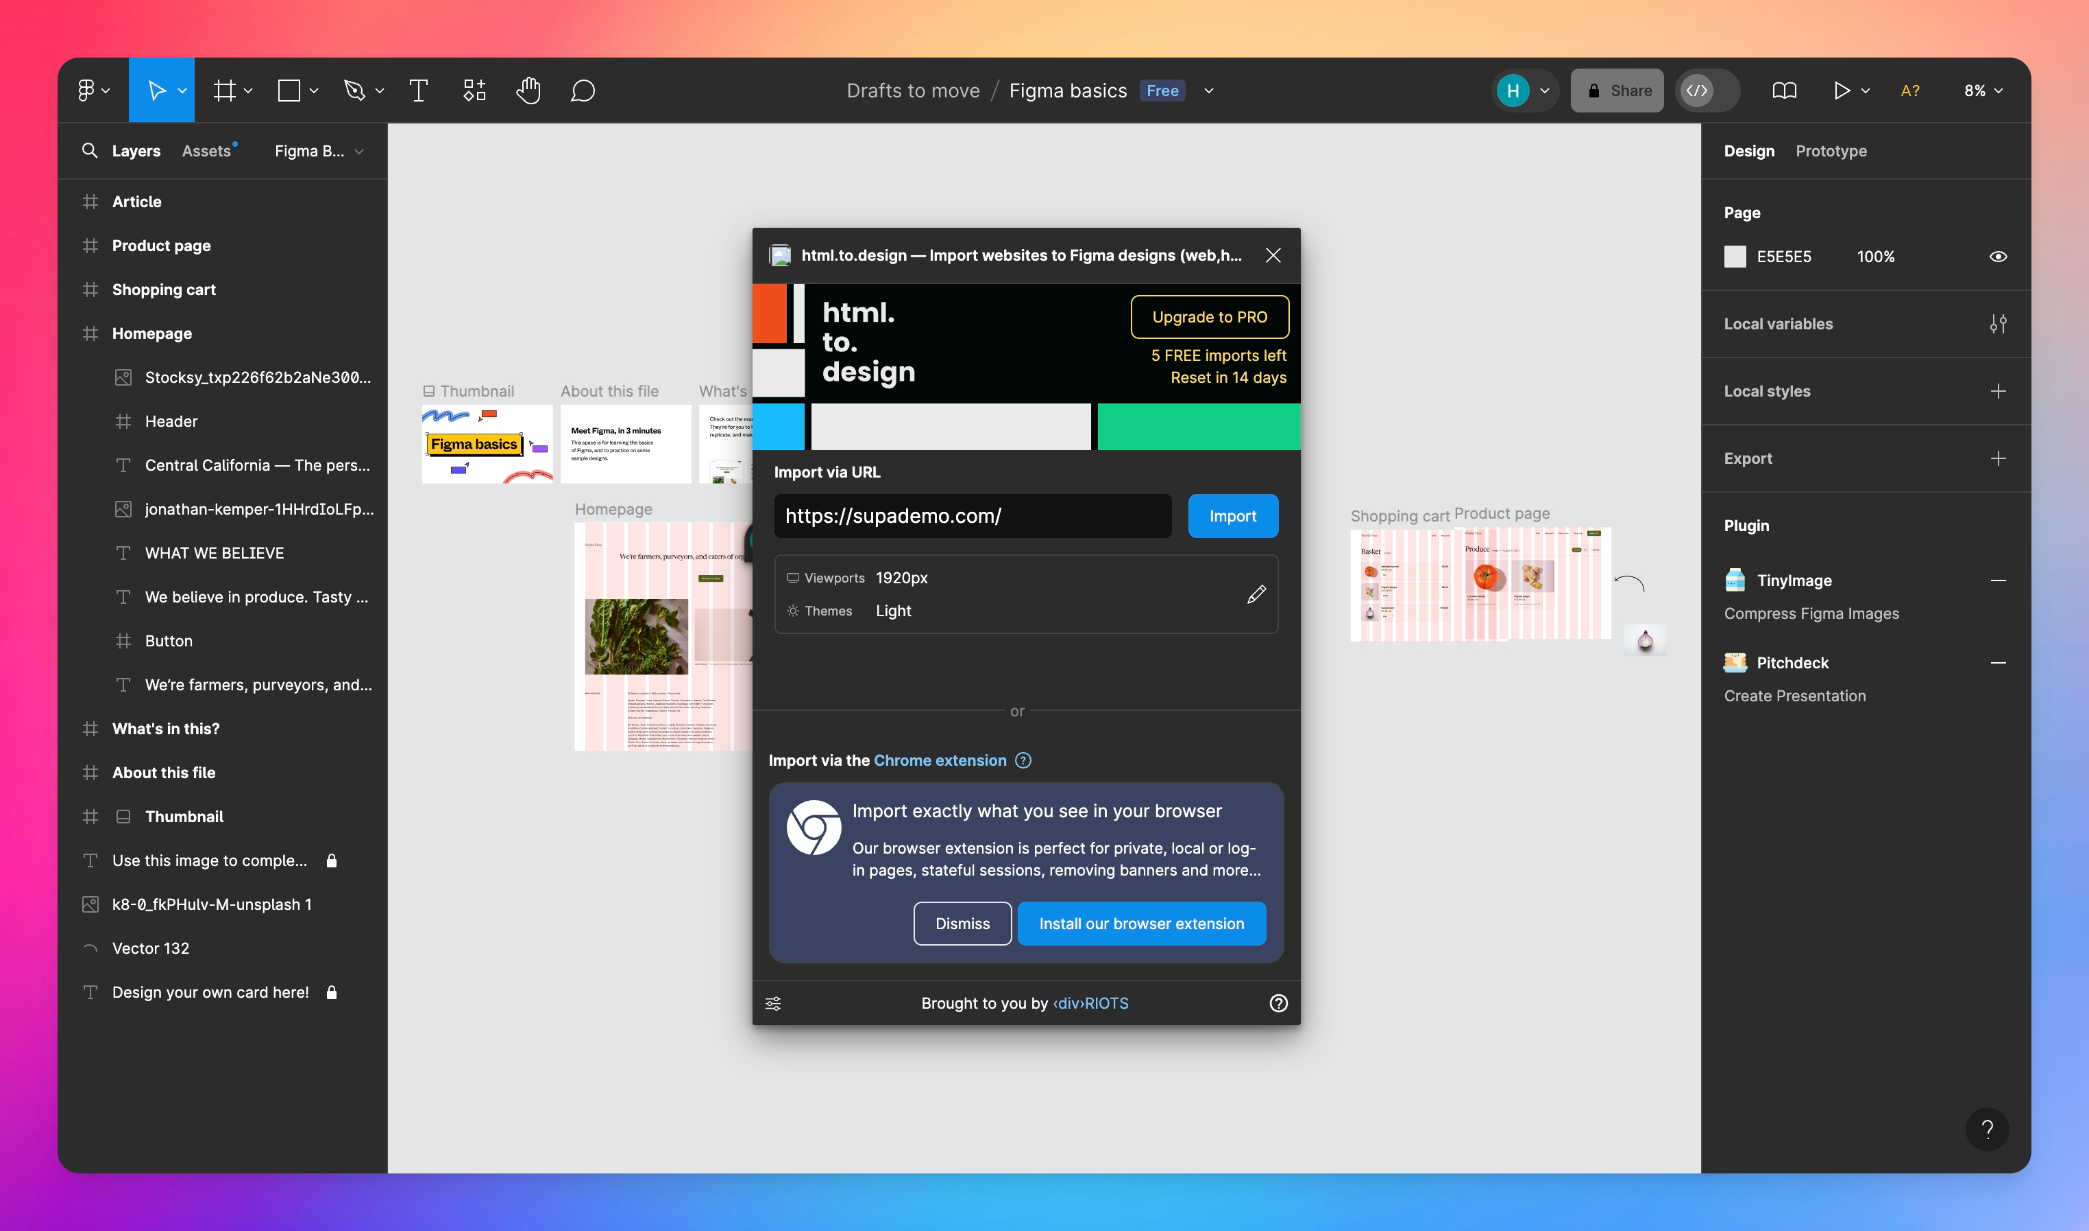Select the Comment tool

coord(583,91)
